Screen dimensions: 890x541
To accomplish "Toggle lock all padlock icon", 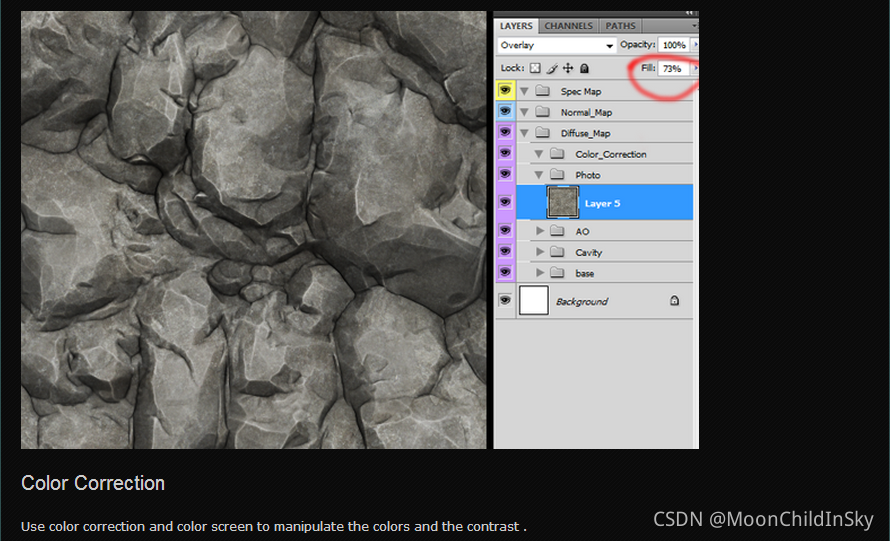I will click(x=584, y=68).
